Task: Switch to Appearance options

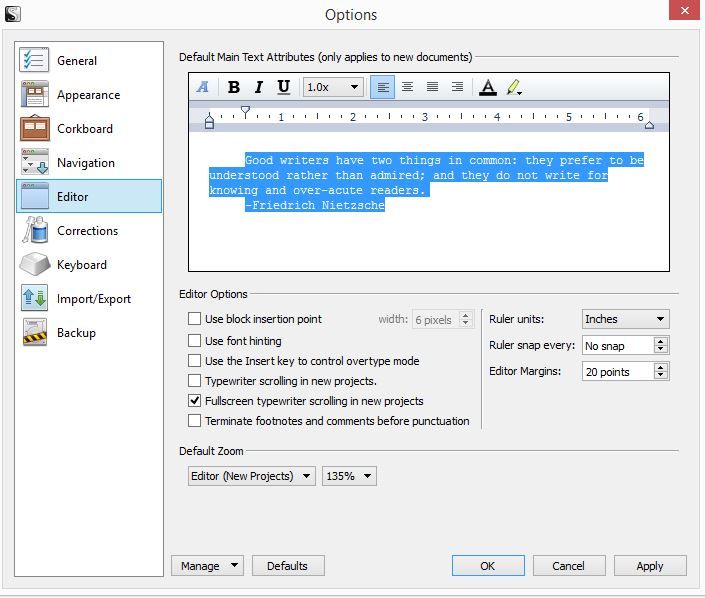Action: pos(89,94)
